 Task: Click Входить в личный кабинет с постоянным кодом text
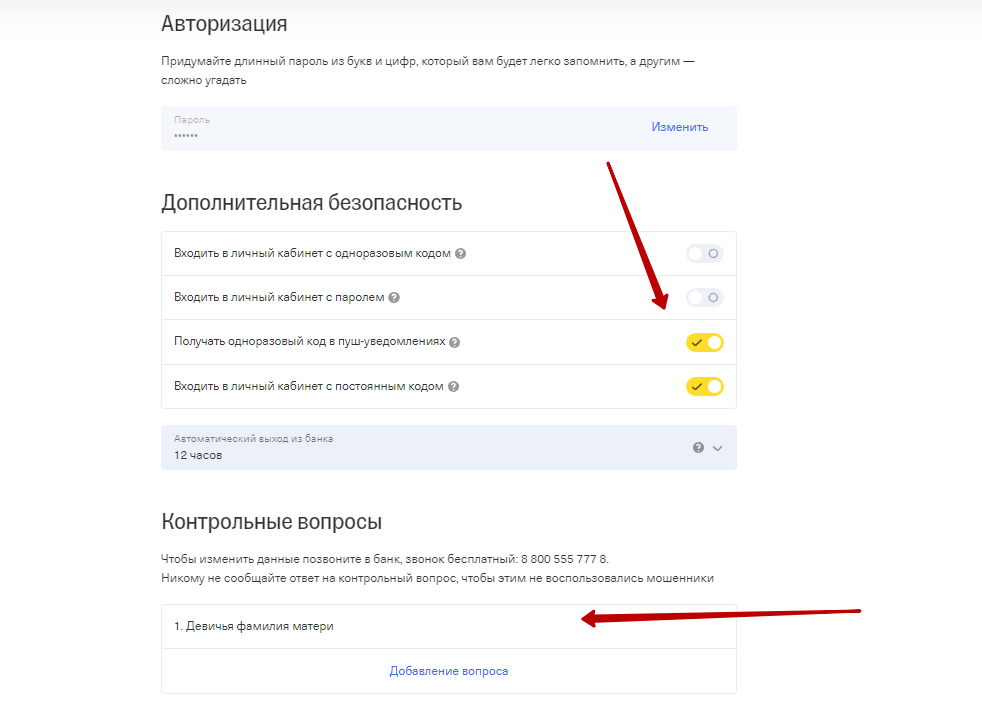coord(308,386)
